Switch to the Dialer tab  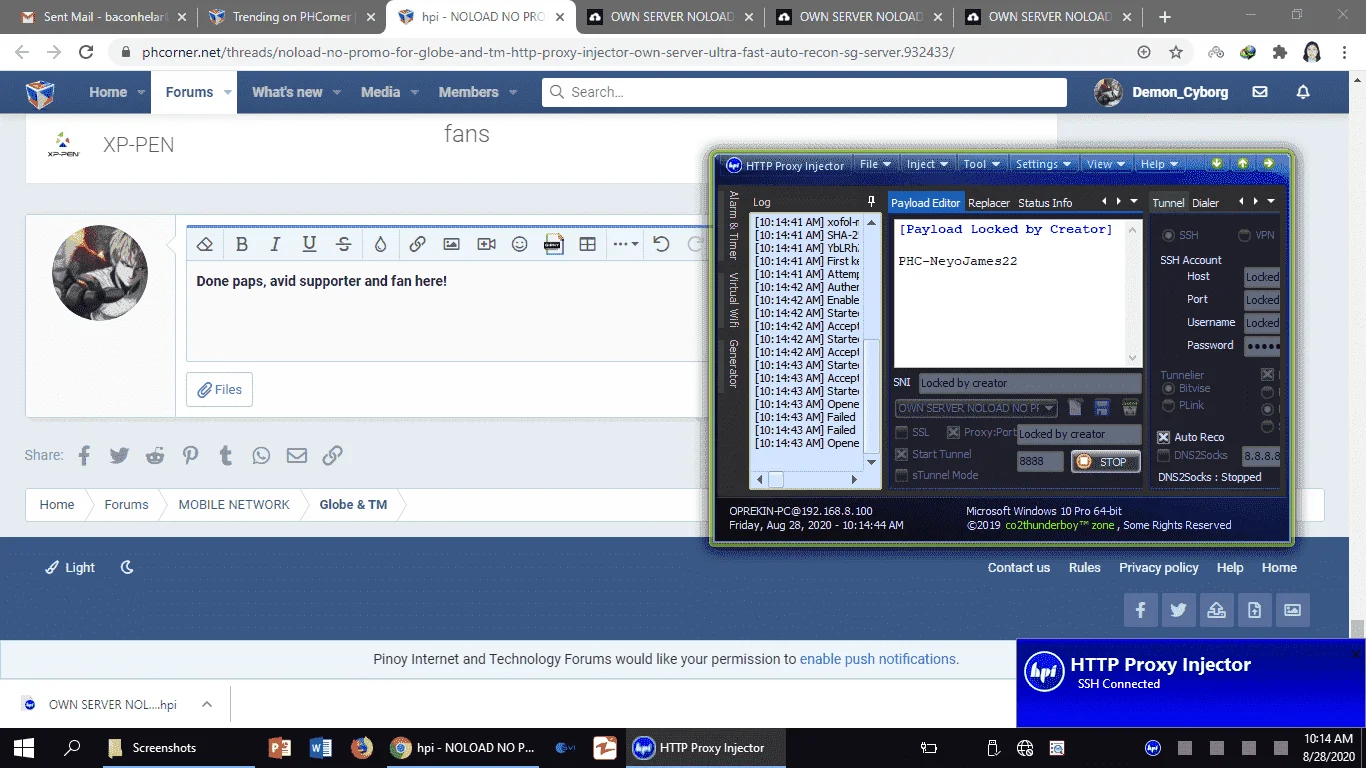(1205, 203)
